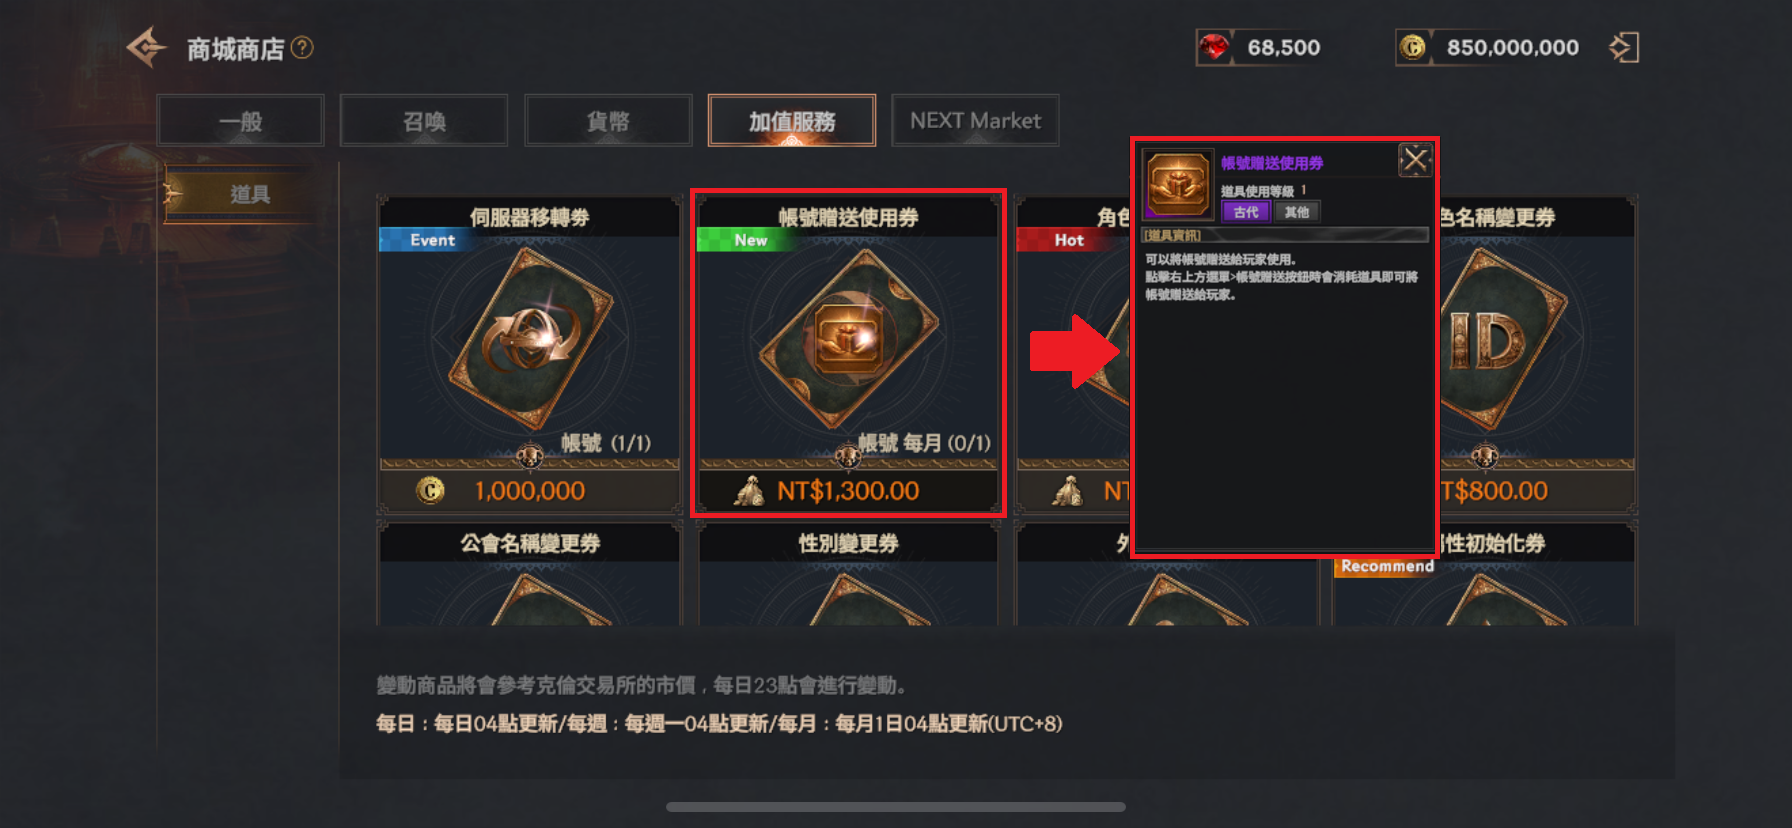Select the account gift ticket card
The width and height of the screenshot is (1792, 828).
pos(848,354)
